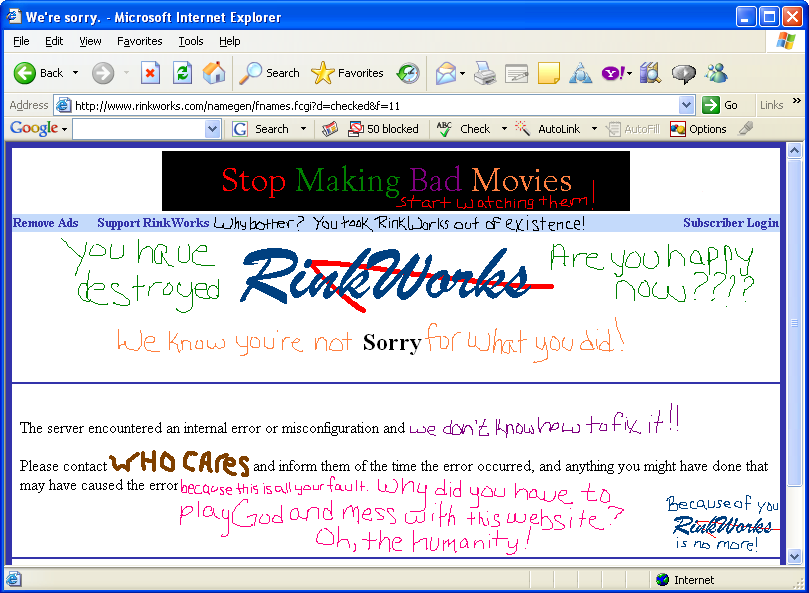Open the View menu
Viewport: 809px width, 593px height.
[x=90, y=41]
